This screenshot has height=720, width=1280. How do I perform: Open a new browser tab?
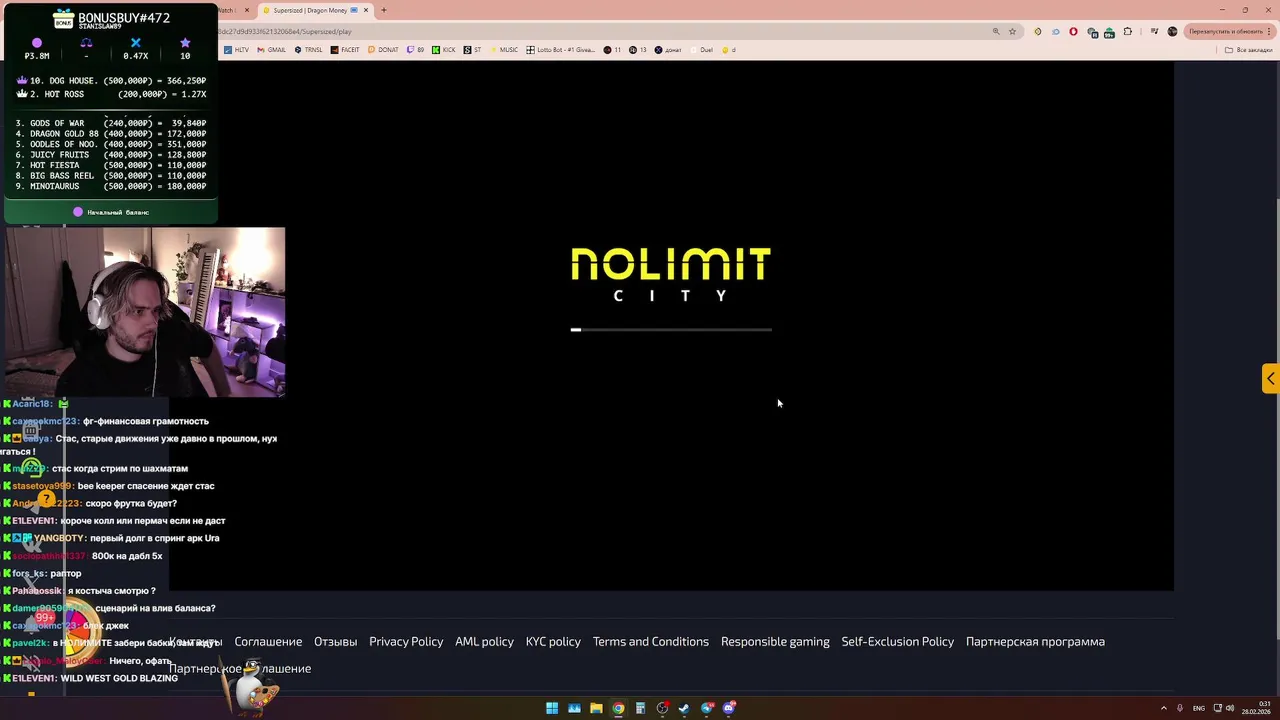click(x=383, y=10)
